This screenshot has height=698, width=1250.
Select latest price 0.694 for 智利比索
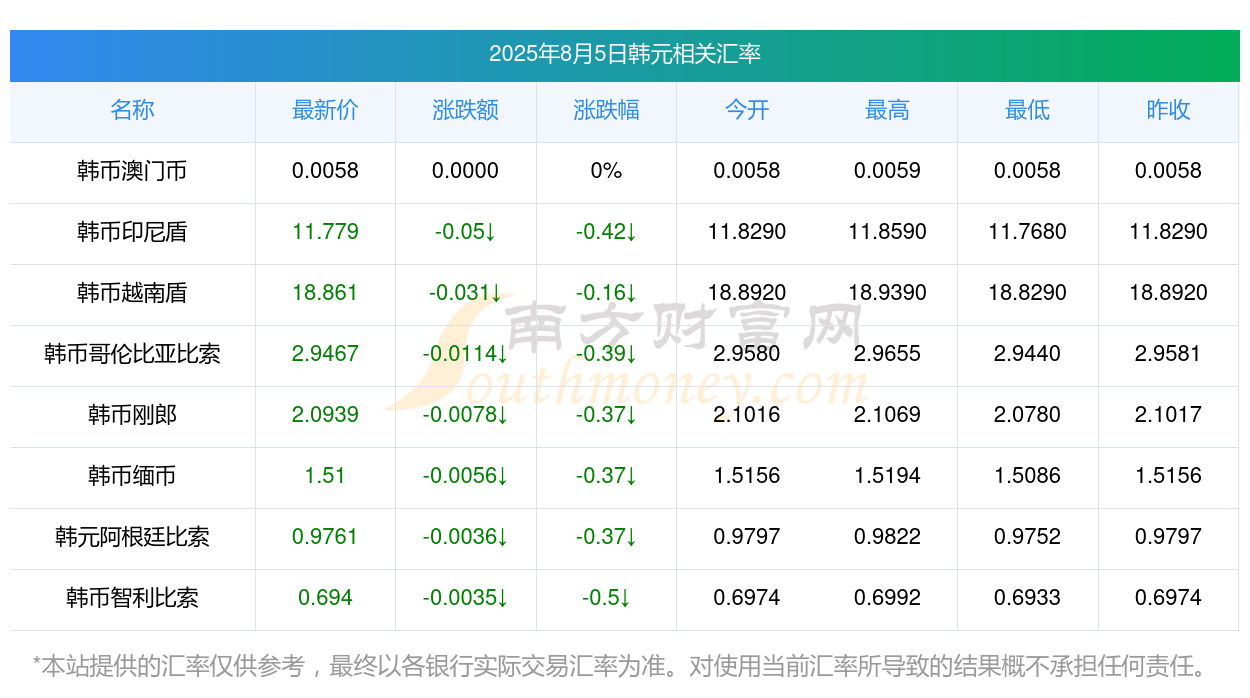click(325, 598)
